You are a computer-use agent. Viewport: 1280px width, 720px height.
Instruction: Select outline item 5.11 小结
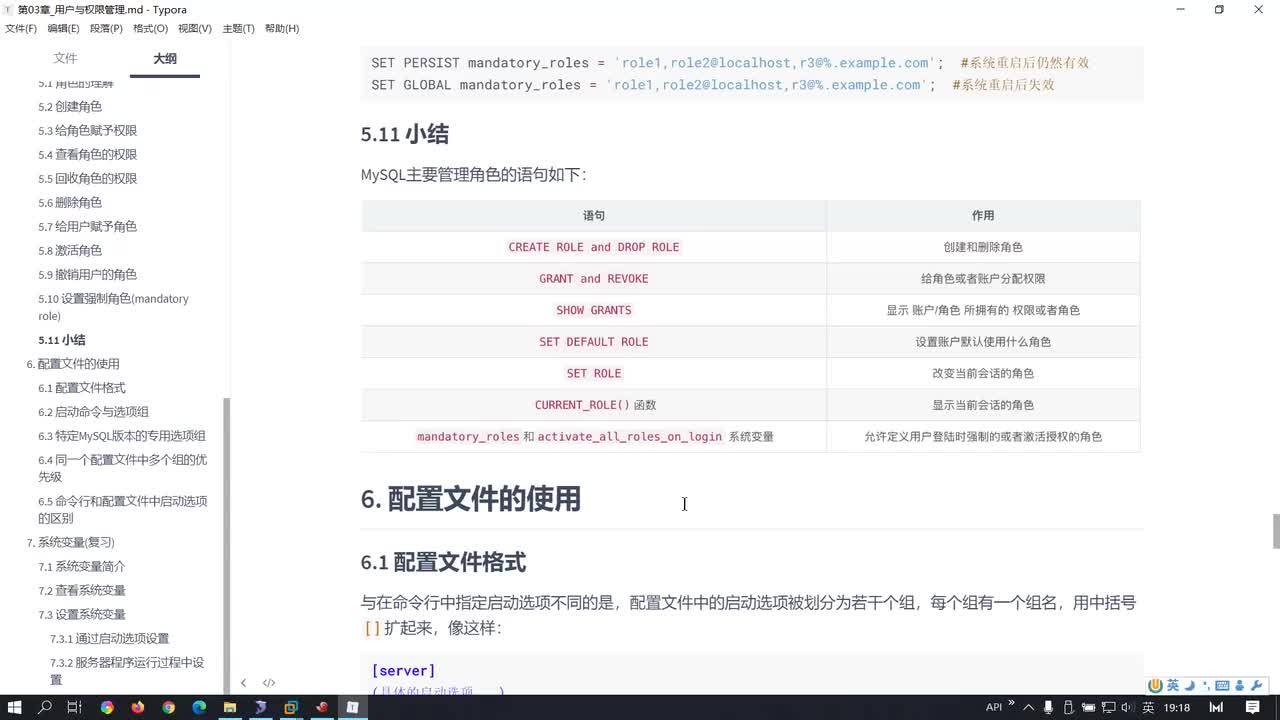pyautogui.click(x=62, y=340)
